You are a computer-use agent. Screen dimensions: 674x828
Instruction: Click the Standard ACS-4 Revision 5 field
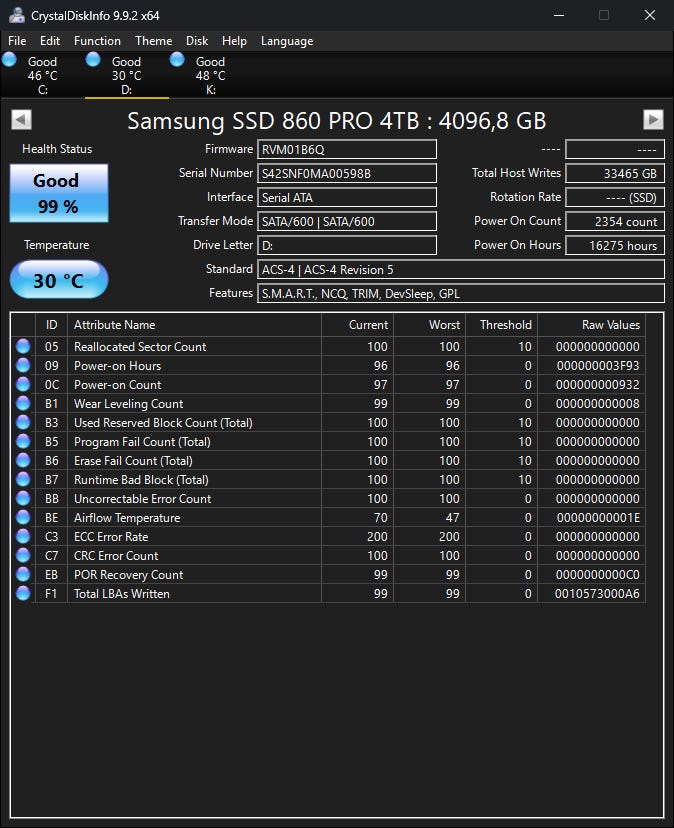(461, 269)
